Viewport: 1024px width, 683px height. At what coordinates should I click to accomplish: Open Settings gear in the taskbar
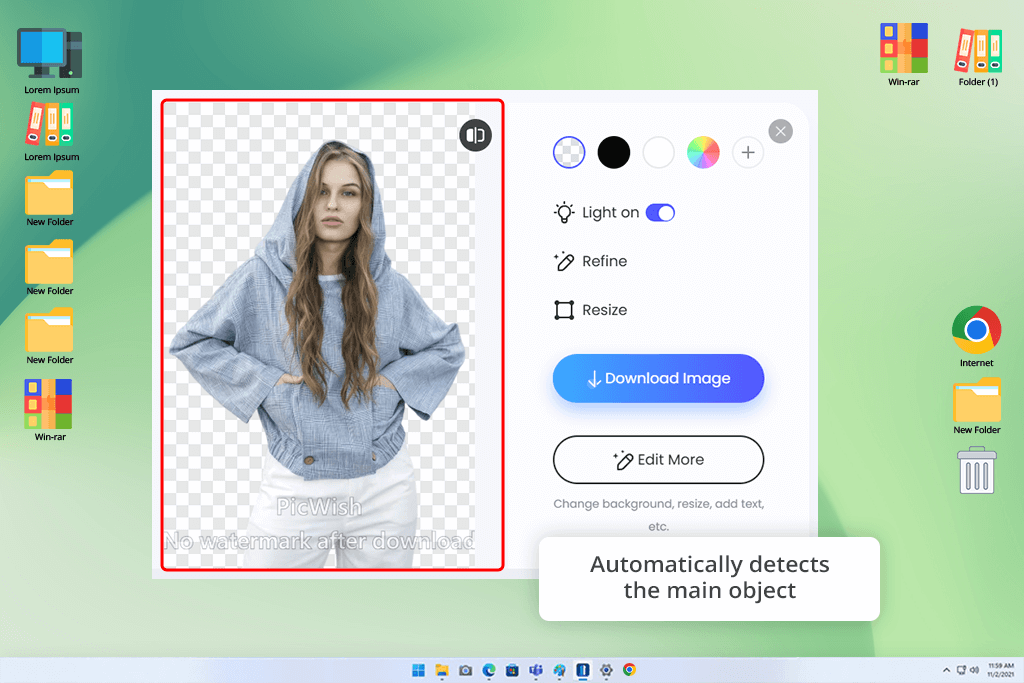tap(606, 670)
